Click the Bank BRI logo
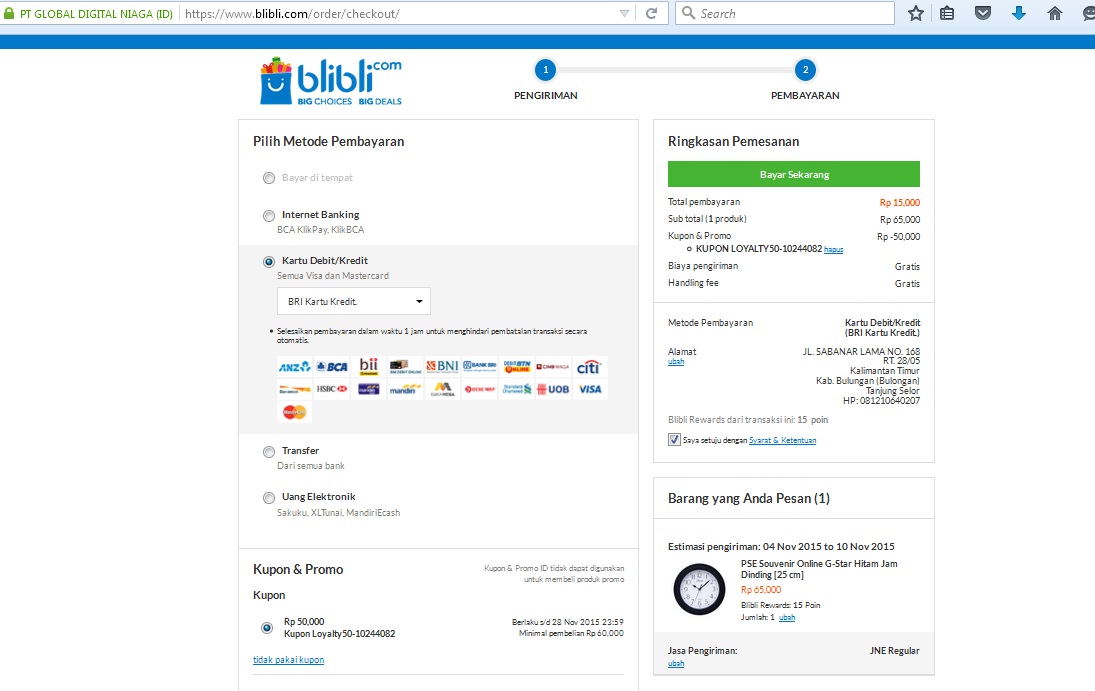Image resolution: width=1095 pixels, height=691 pixels. click(x=479, y=367)
